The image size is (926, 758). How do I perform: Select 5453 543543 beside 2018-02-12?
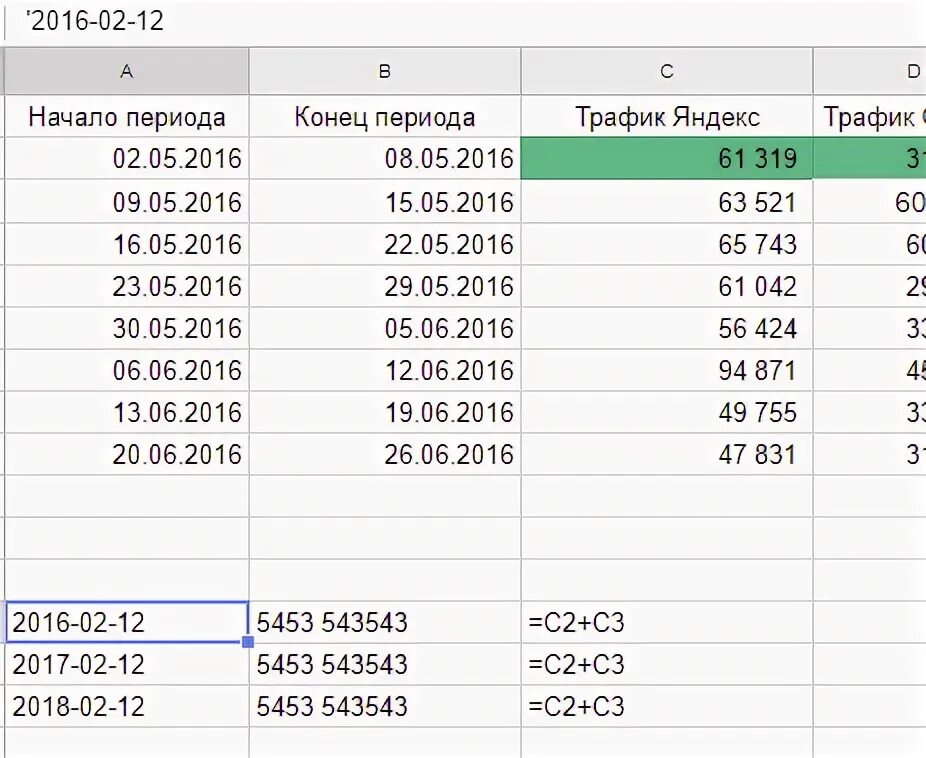click(384, 706)
